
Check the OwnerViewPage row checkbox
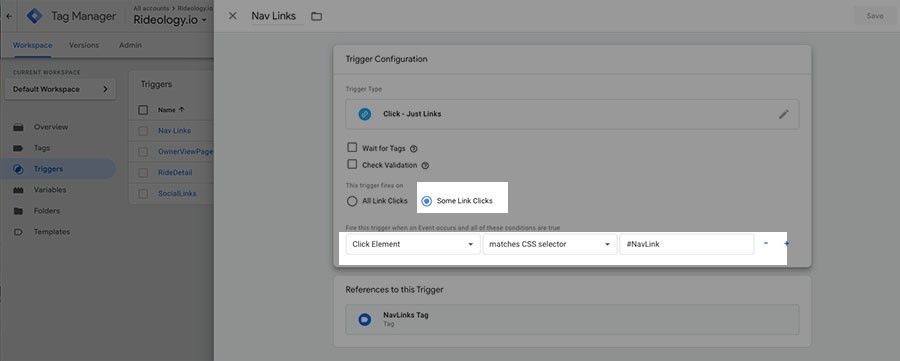tap(143, 152)
